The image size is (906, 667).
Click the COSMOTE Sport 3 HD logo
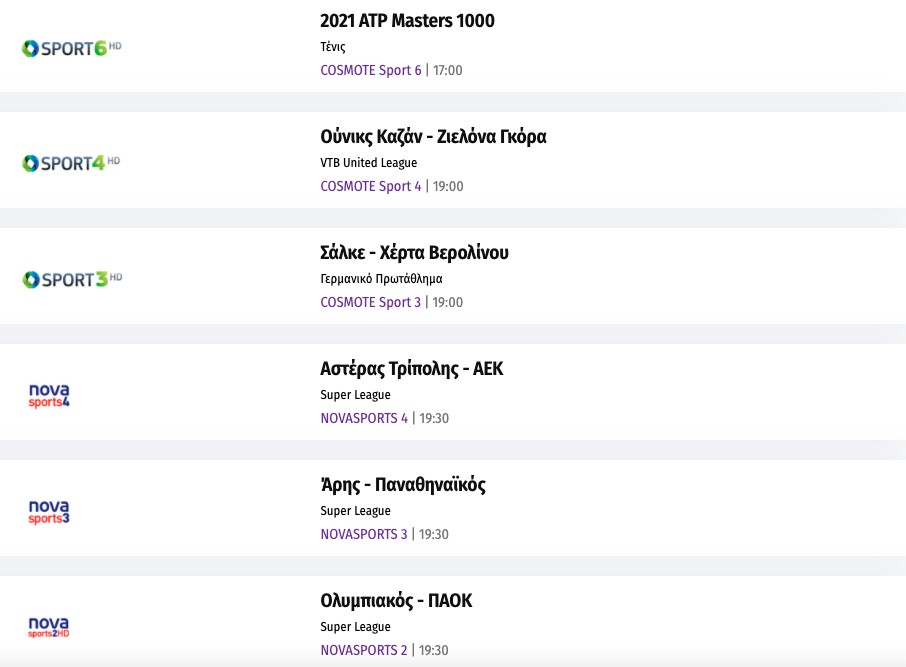[71, 279]
